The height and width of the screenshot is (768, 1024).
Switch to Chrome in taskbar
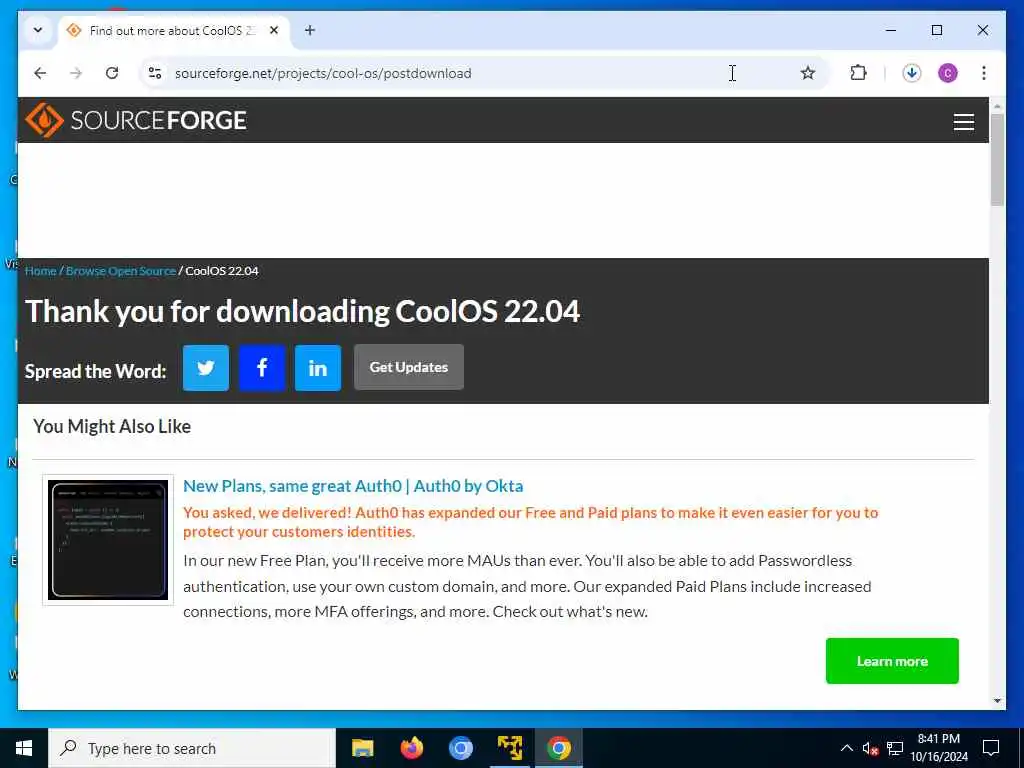pos(559,748)
